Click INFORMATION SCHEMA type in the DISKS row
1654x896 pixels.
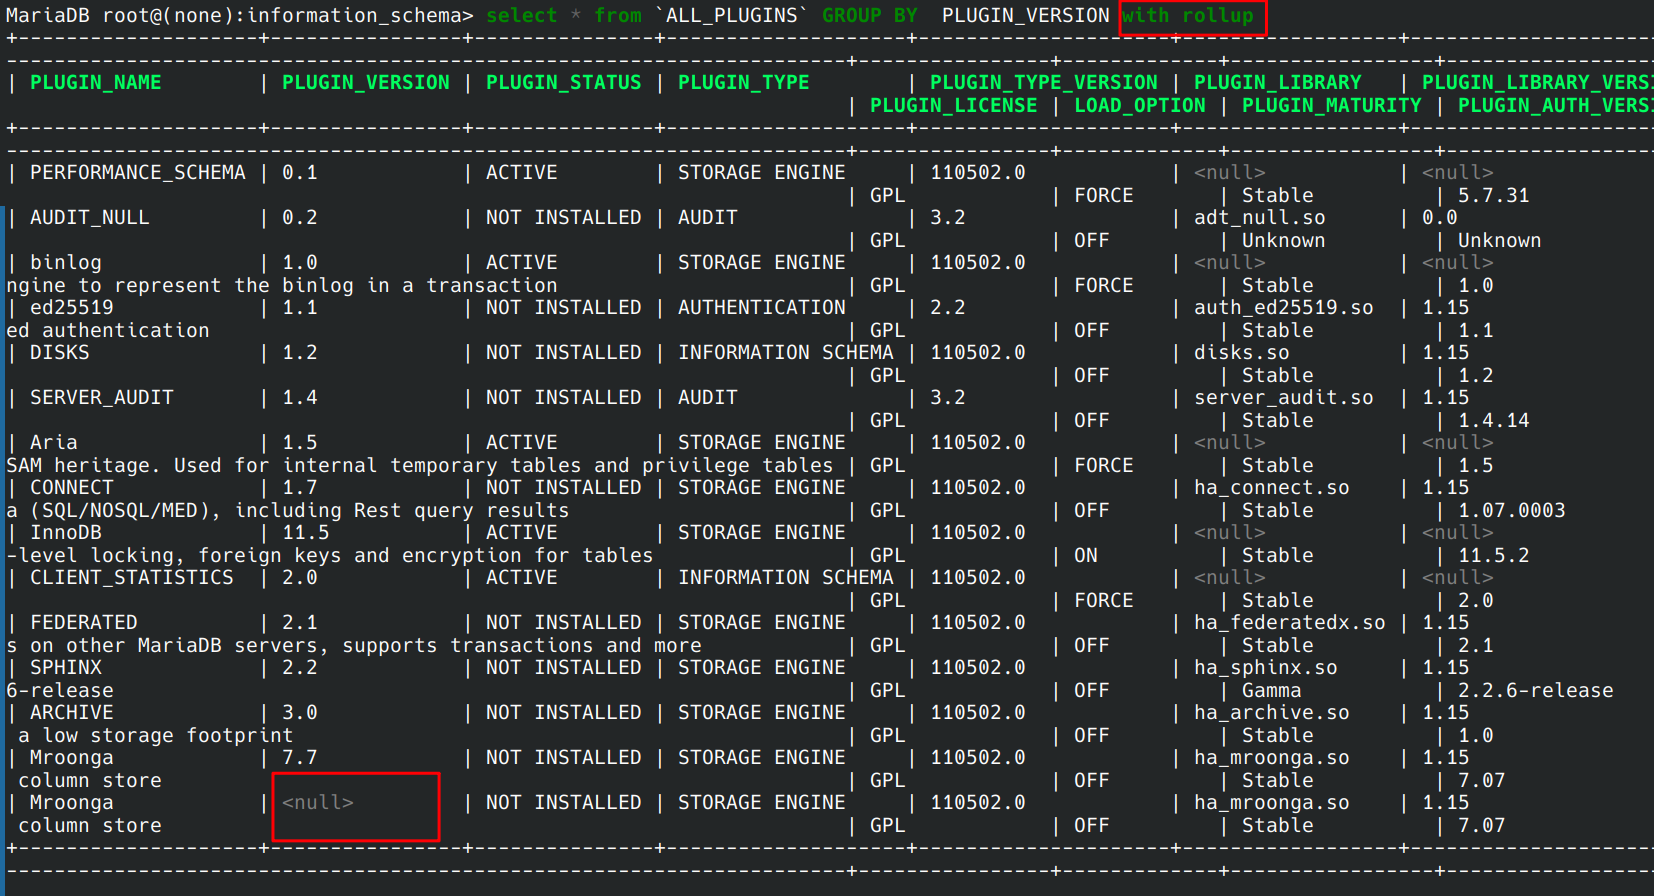[x=786, y=353]
